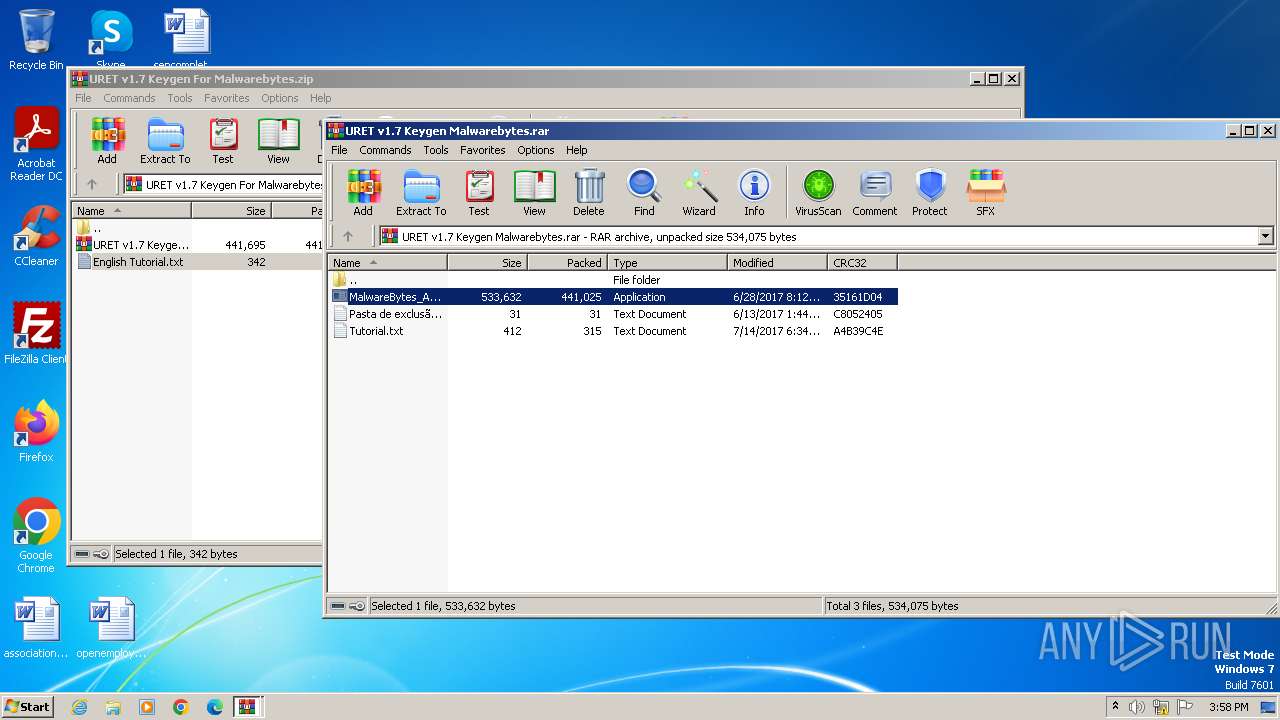
Task: Open Tools menu in the .rar window
Action: (x=436, y=150)
